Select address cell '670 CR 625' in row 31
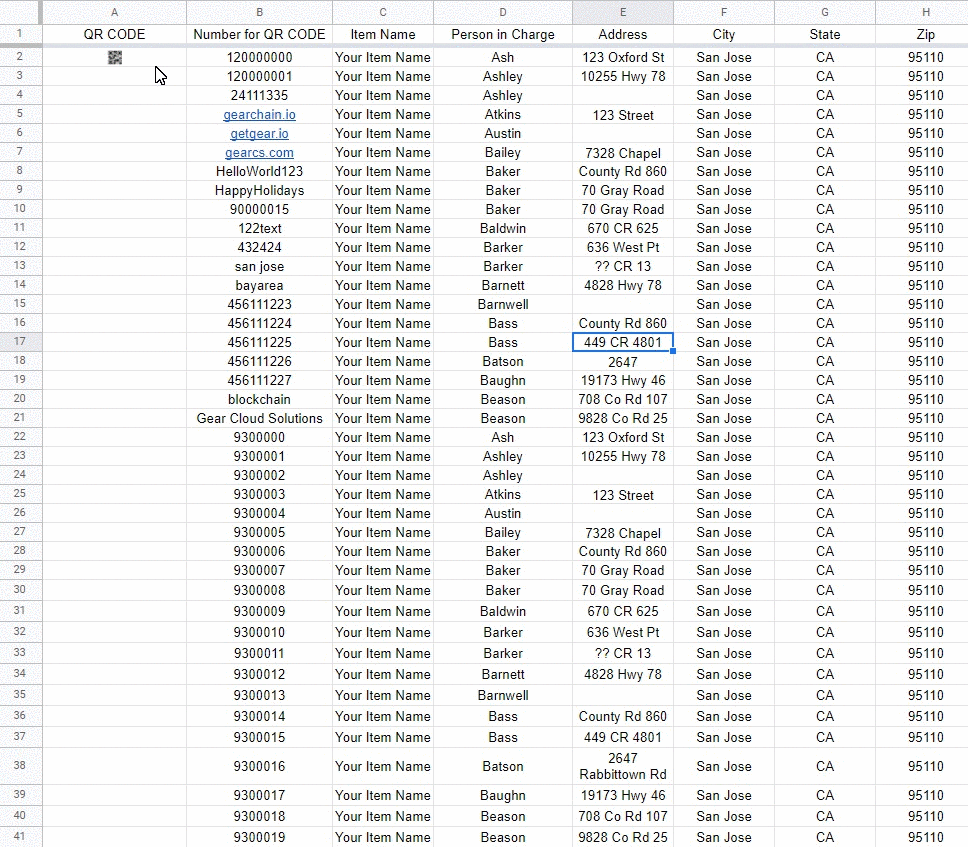 click(623, 611)
